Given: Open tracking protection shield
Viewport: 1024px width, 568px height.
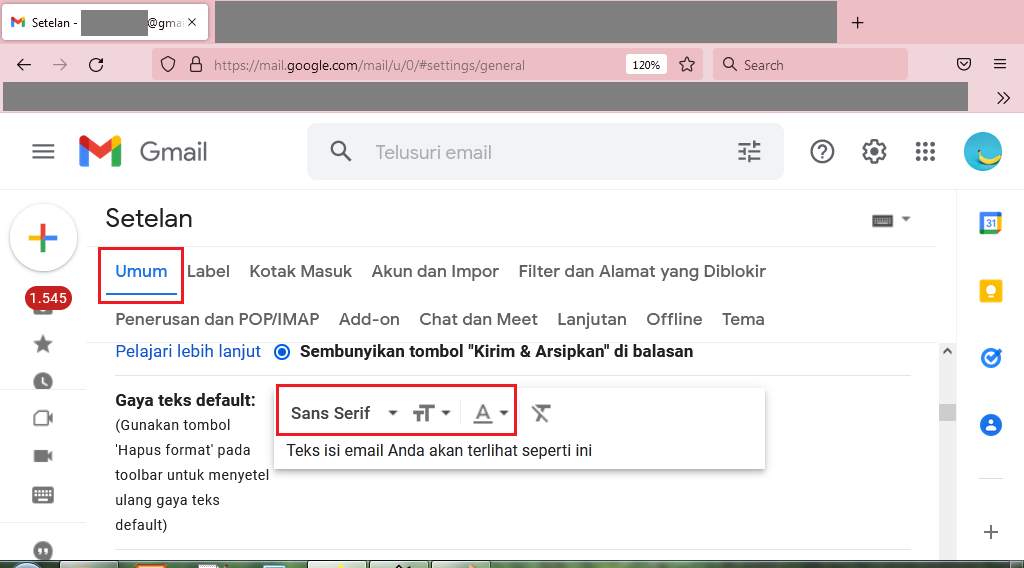Looking at the screenshot, I should pyautogui.click(x=168, y=65).
